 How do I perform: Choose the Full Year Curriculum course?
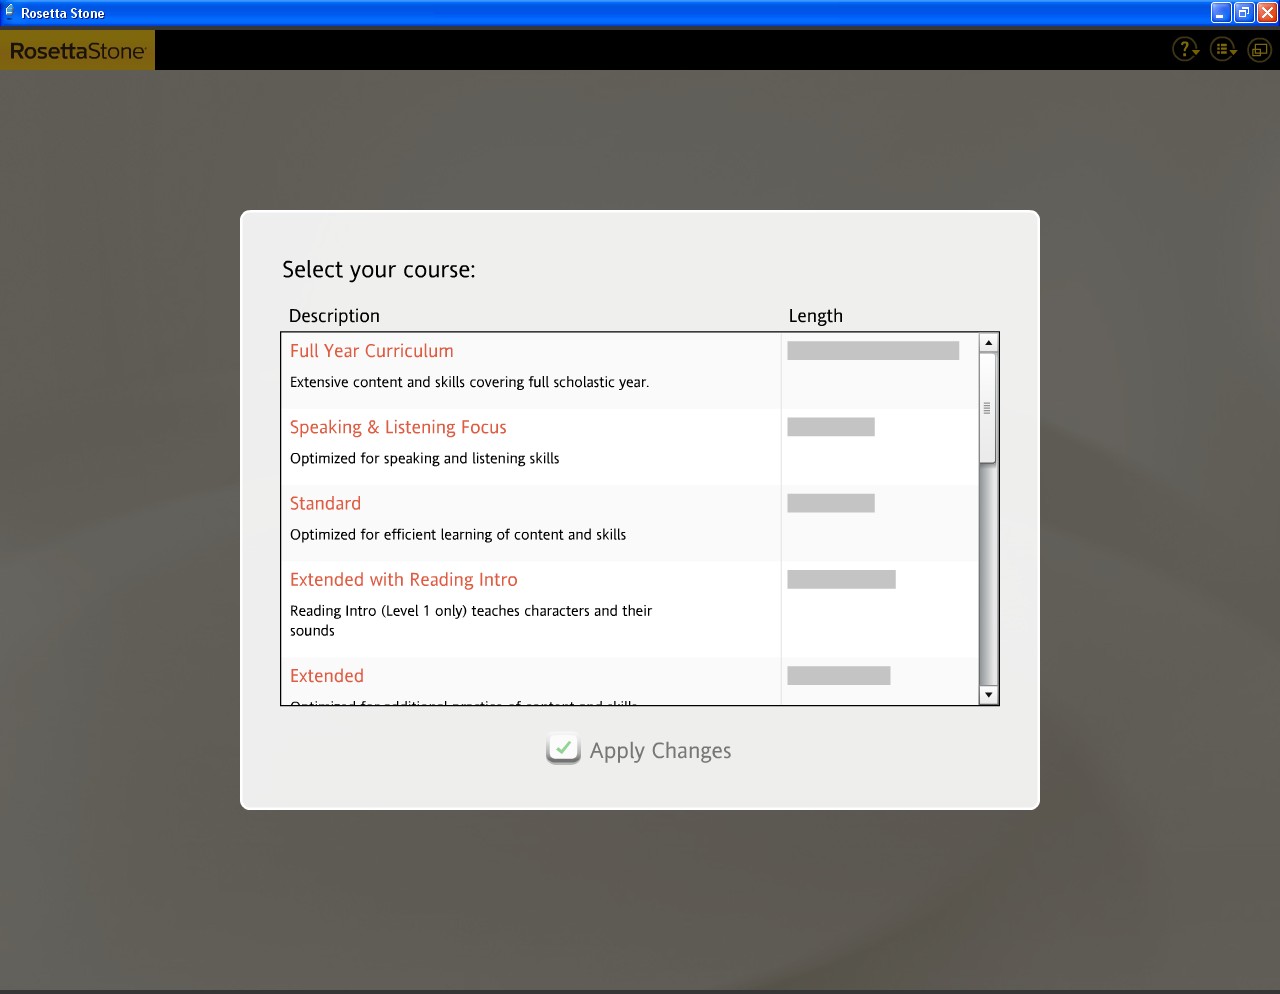tap(372, 351)
